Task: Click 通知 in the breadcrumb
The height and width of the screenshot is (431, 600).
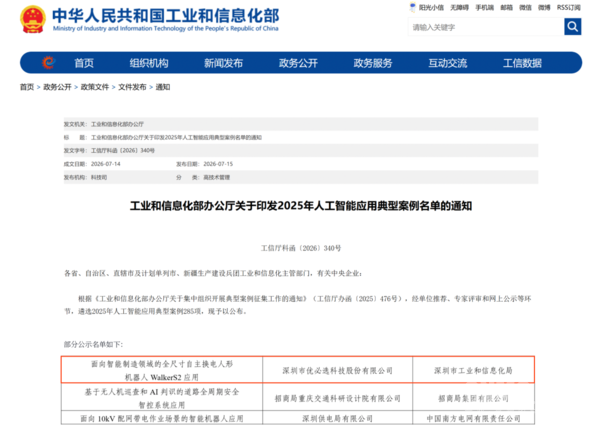Action: (163, 87)
